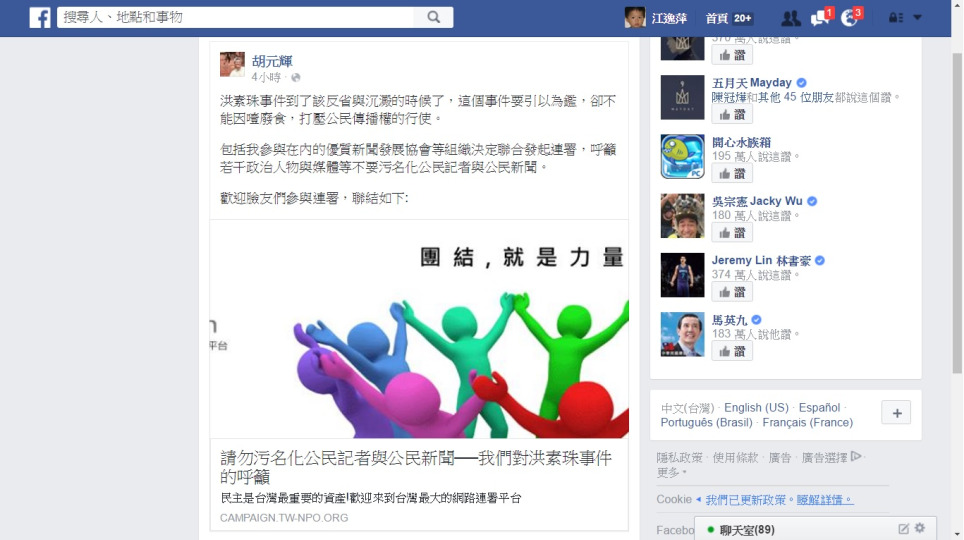
Task: Click the chat settings gear icon
Action: click(920, 528)
